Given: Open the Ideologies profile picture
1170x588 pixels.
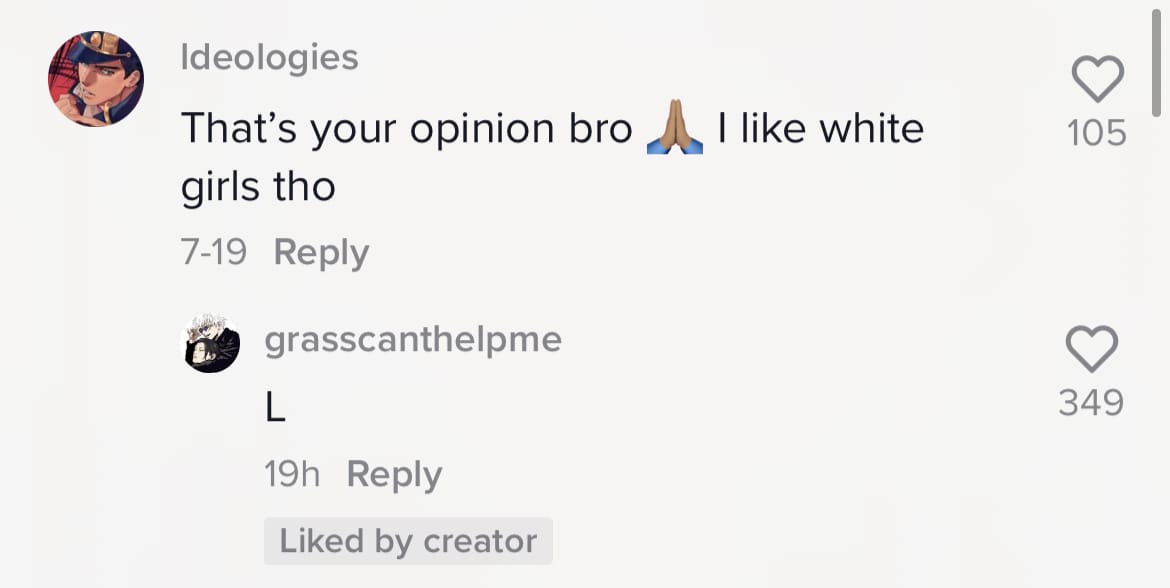Looking at the screenshot, I should click(x=96, y=78).
